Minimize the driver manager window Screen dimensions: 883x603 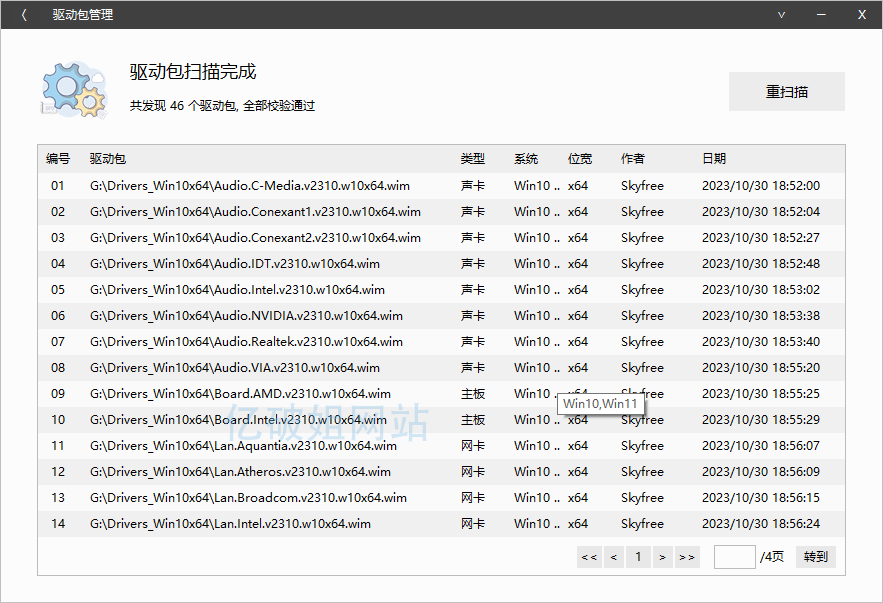click(x=821, y=15)
